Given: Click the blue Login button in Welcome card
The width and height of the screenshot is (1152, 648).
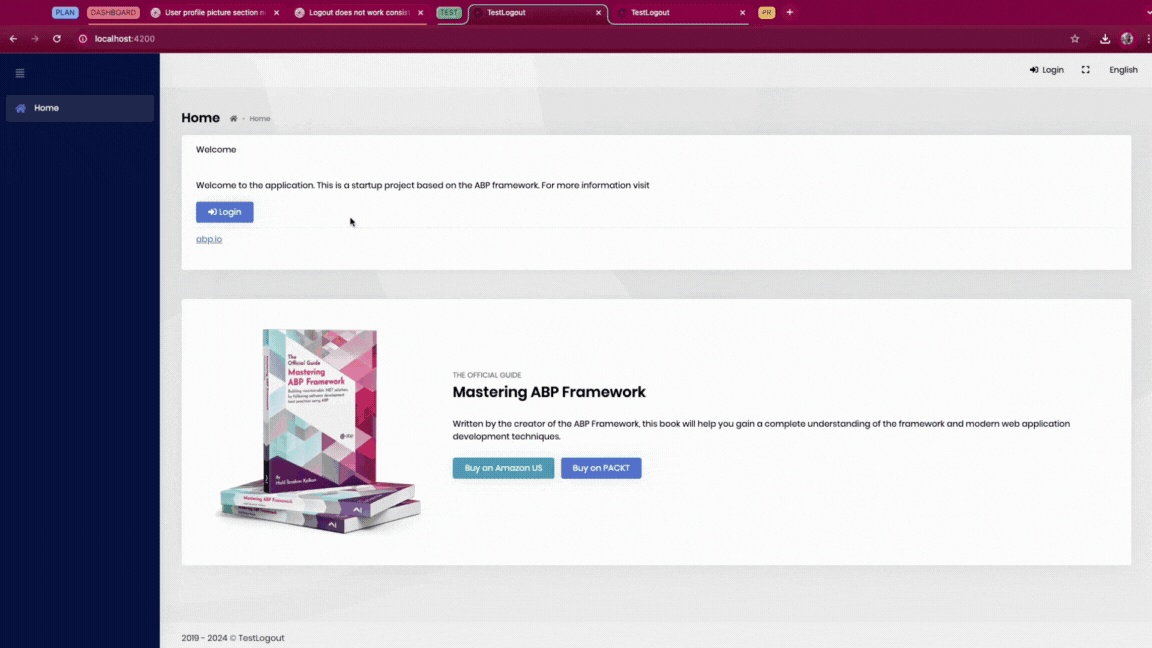Looking at the screenshot, I should [x=225, y=212].
